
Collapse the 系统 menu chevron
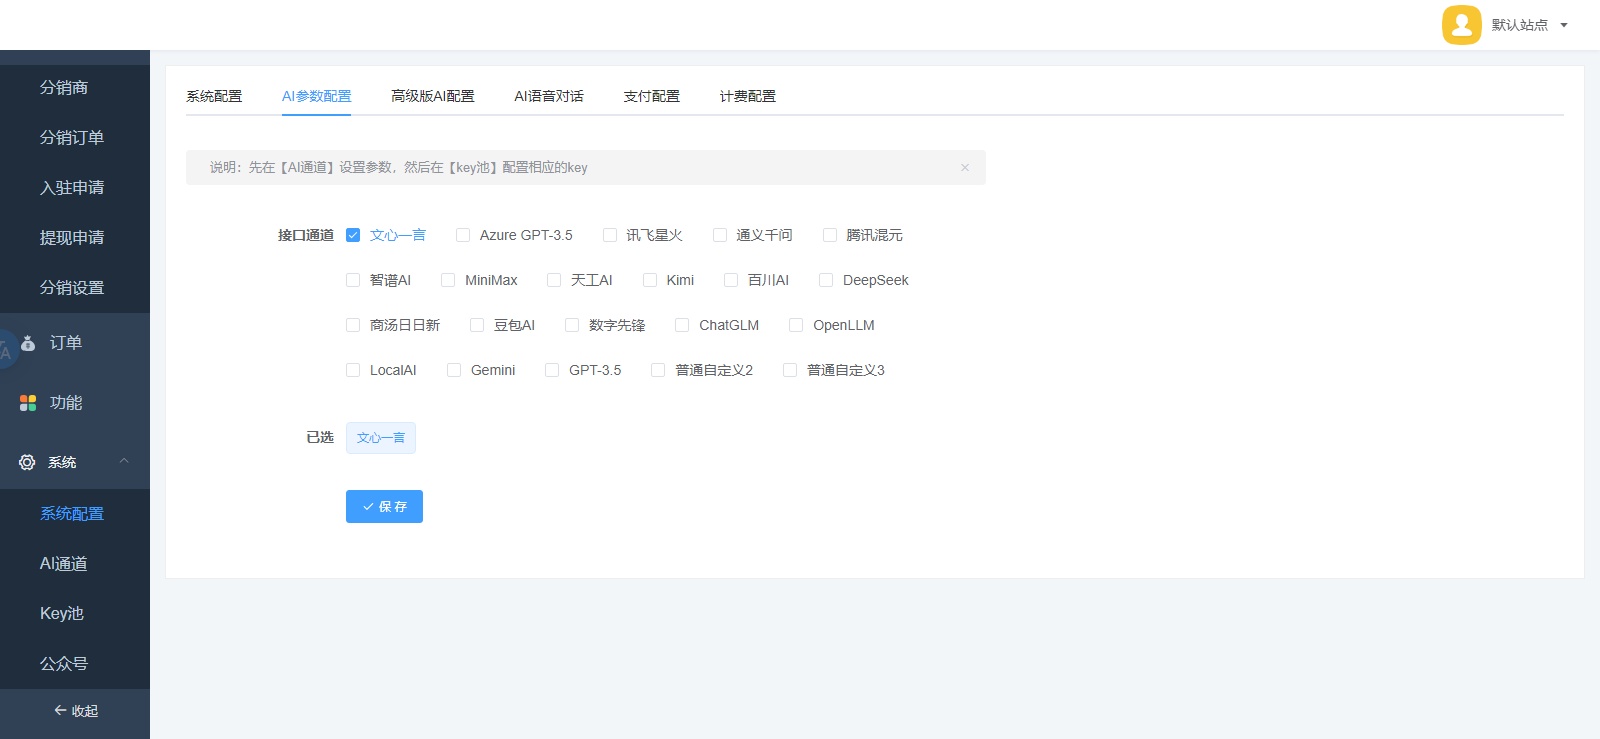[124, 461]
